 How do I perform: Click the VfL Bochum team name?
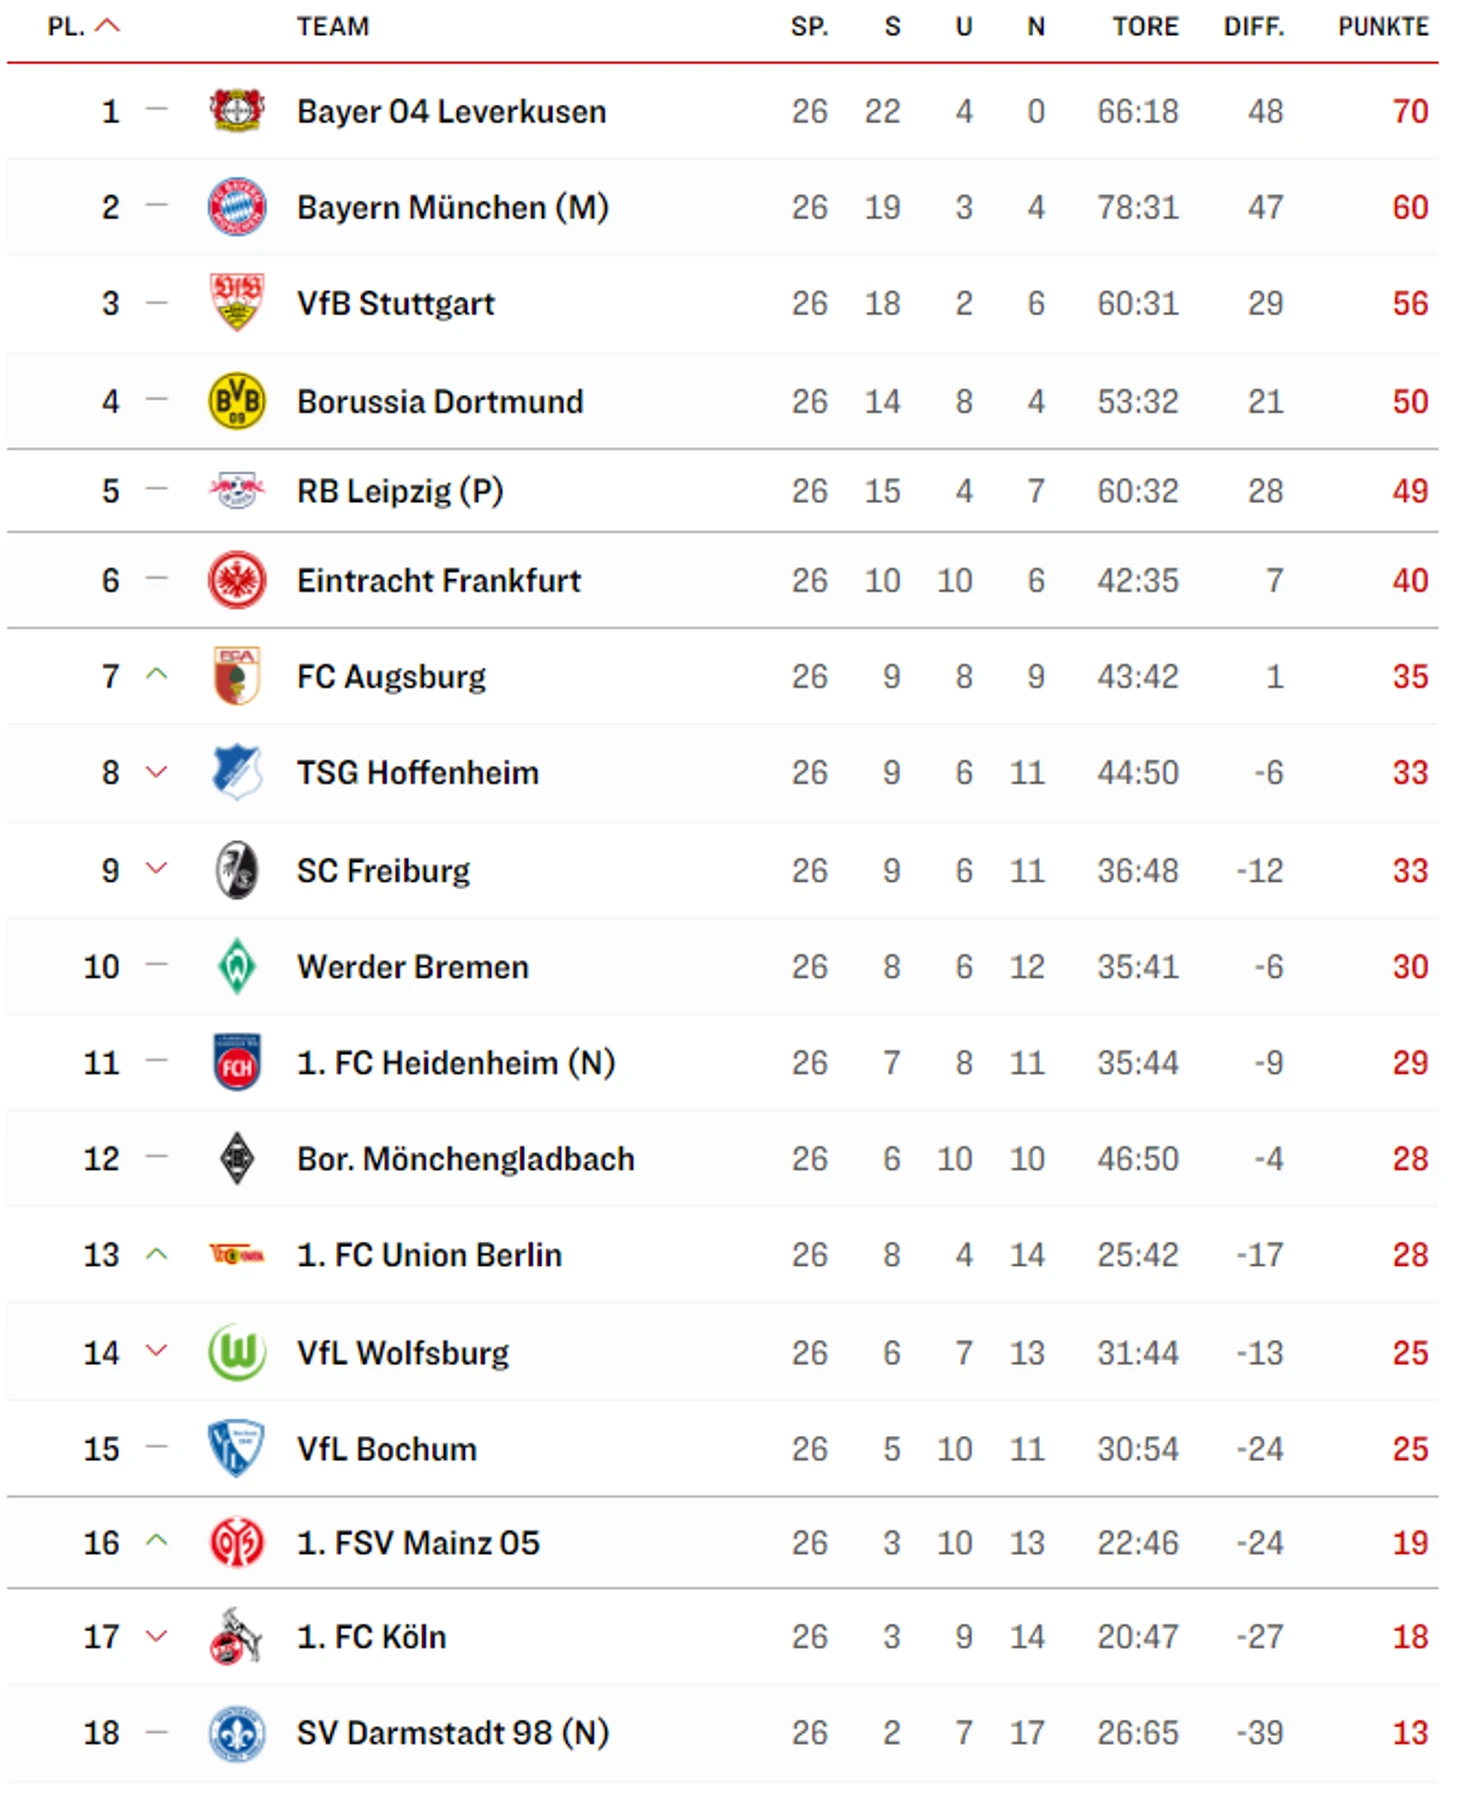pos(387,1449)
